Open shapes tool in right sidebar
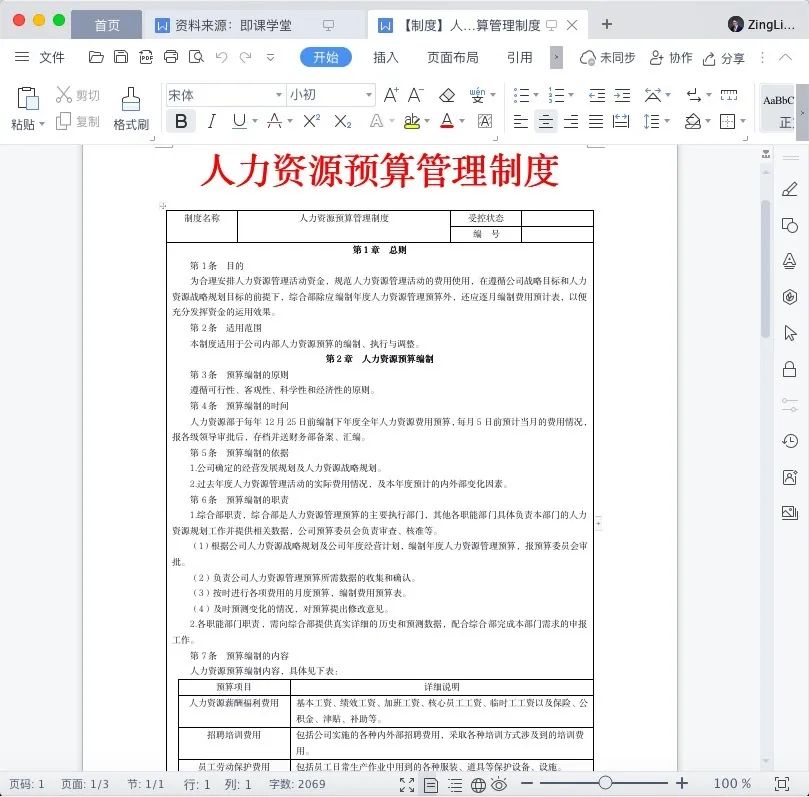Image resolution: width=809 pixels, height=797 pixels. click(789, 225)
